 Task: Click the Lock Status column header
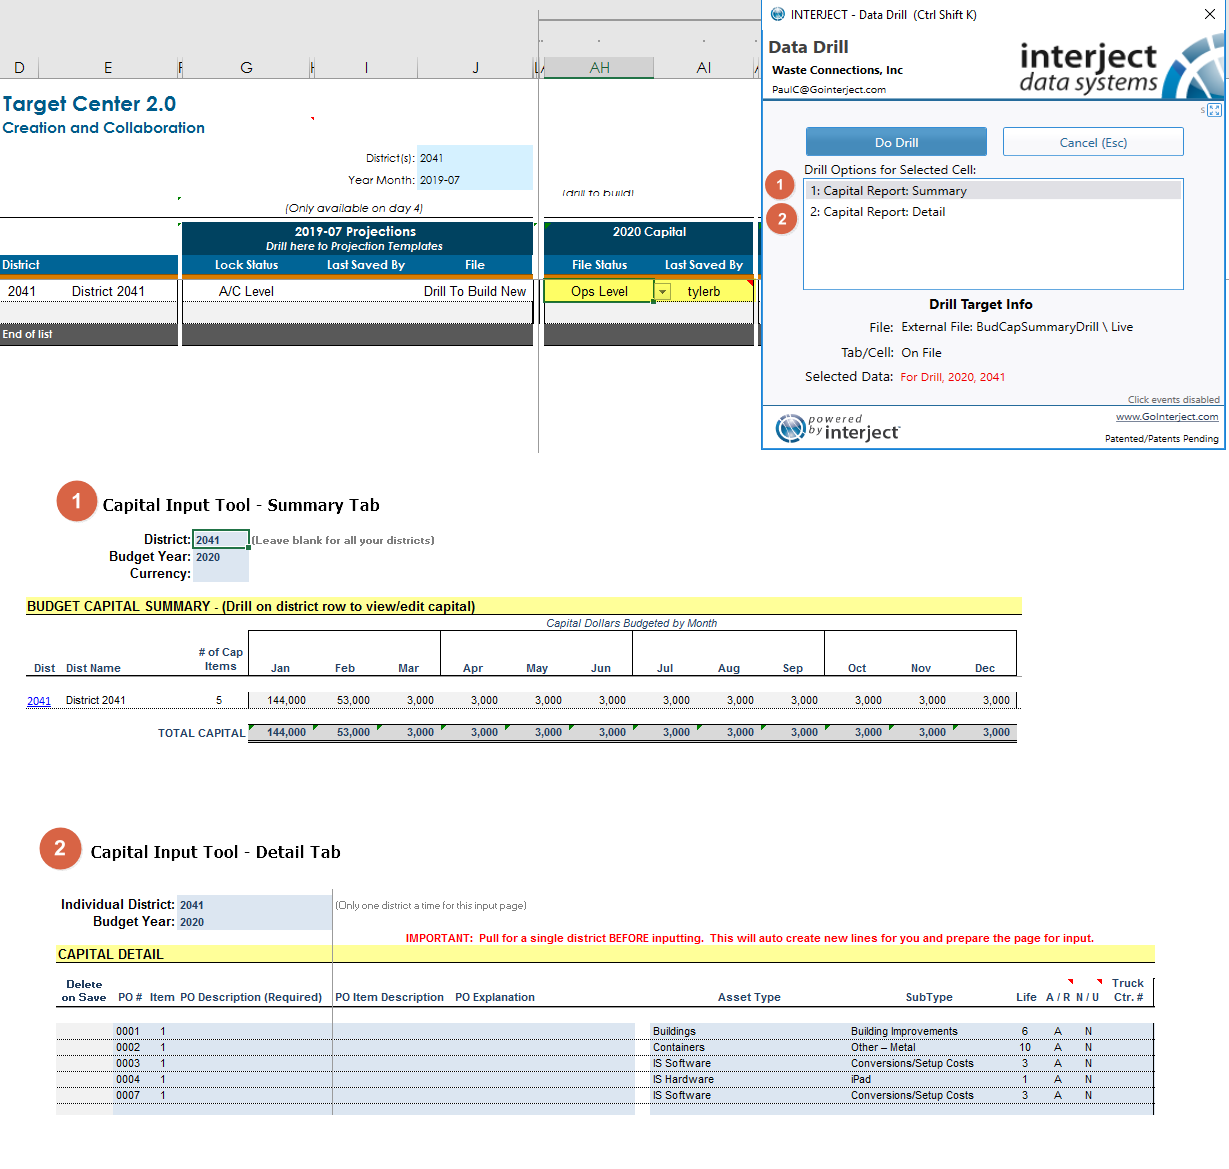pos(246,265)
